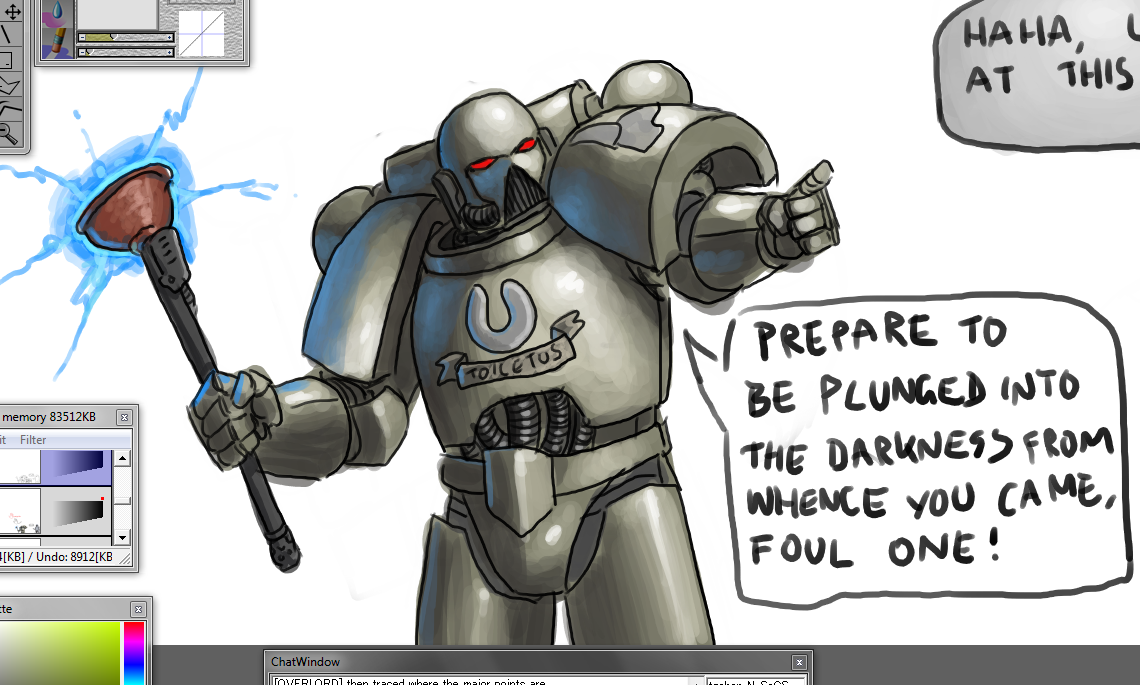Pick the rectangle selection tool
The height and width of the screenshot is (685, 1140).
pos(8,60)
